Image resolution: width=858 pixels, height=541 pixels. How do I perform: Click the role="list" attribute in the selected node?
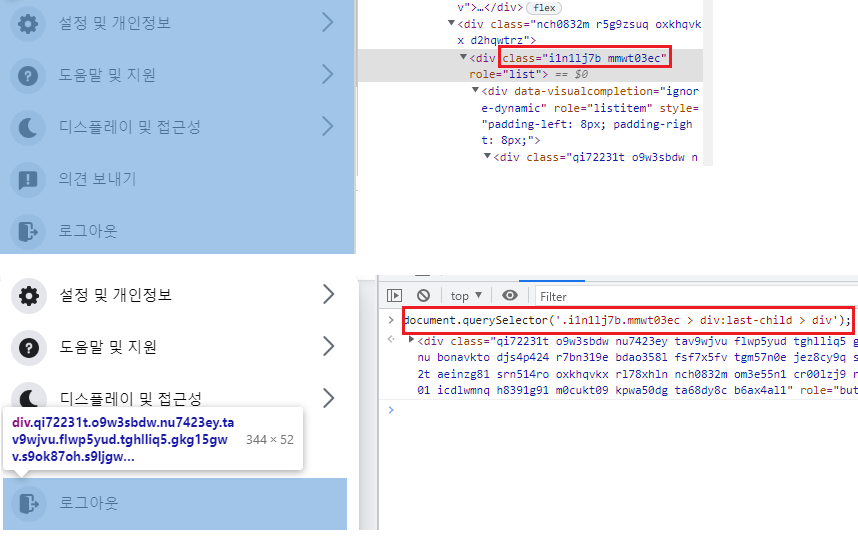point(505,74)
